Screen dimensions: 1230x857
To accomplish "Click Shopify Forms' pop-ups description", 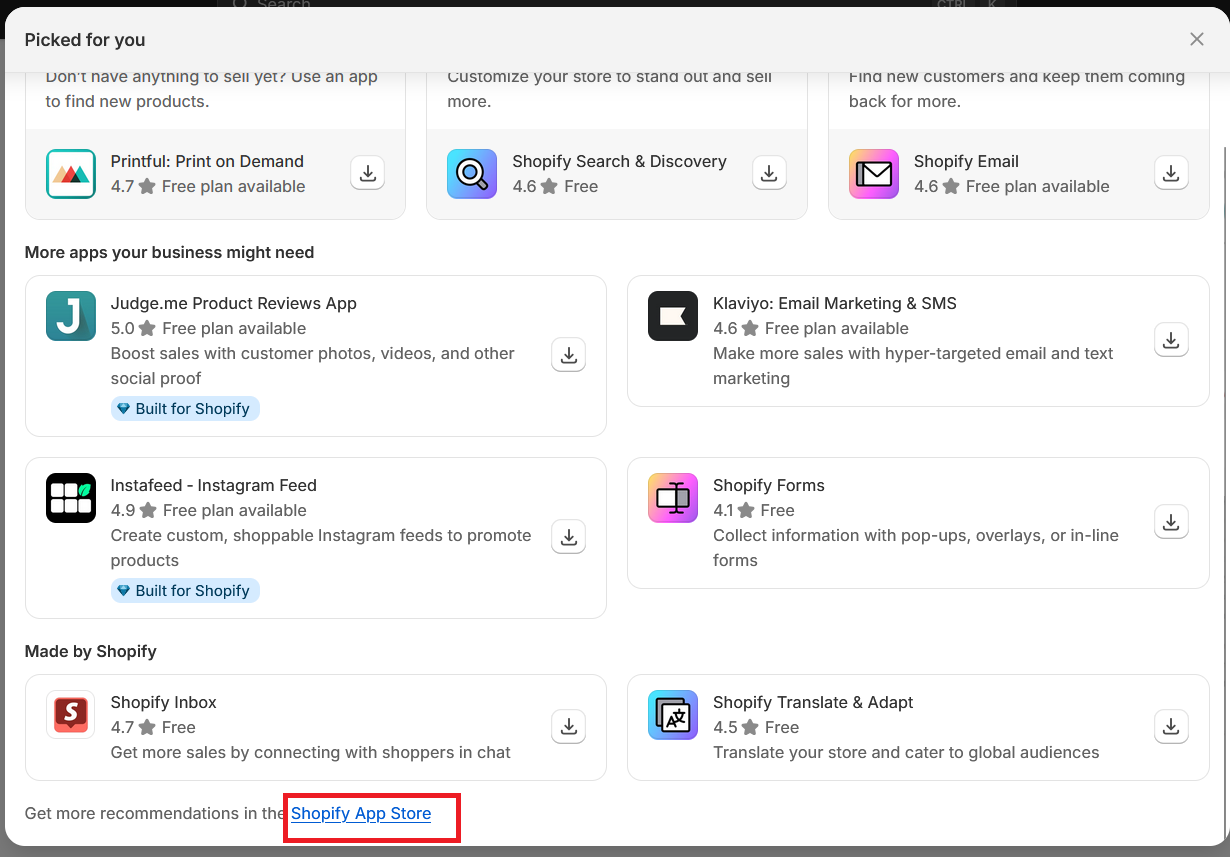I will point(916,548).
